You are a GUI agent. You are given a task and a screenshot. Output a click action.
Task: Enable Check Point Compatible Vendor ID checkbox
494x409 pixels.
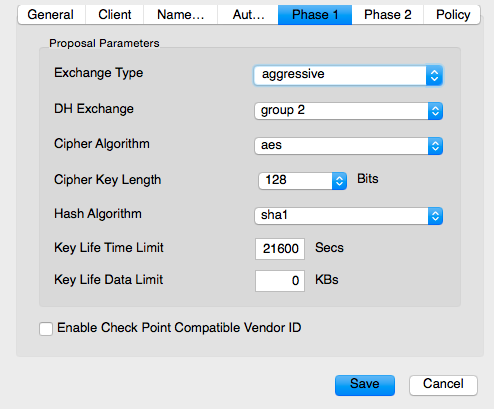(46, 329)
